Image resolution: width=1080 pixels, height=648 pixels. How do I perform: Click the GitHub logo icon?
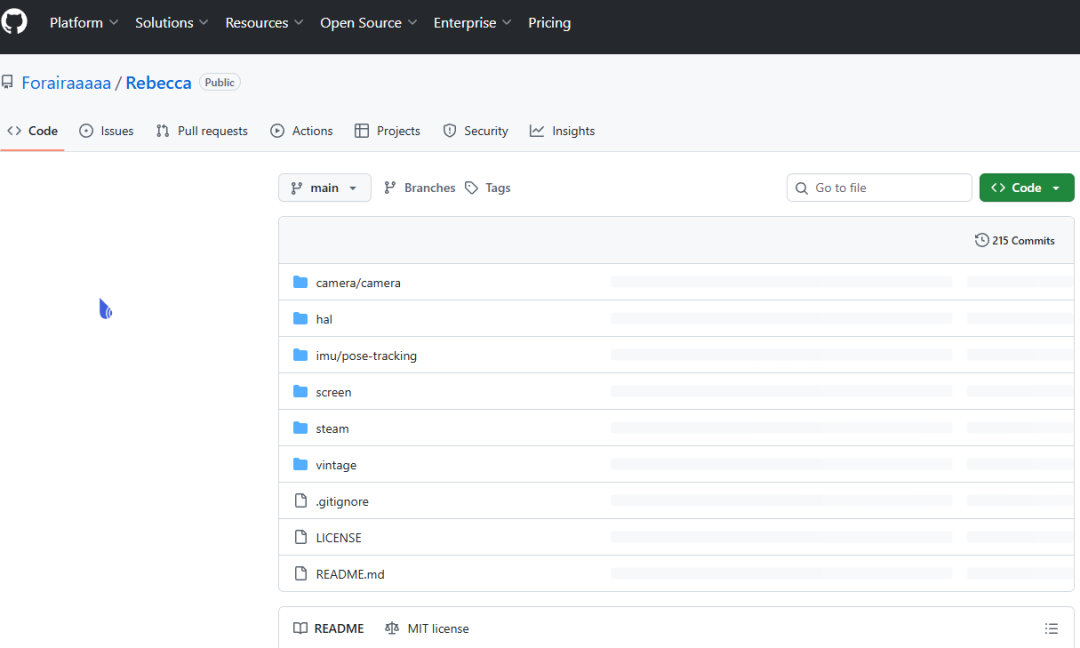pos(15,21)
